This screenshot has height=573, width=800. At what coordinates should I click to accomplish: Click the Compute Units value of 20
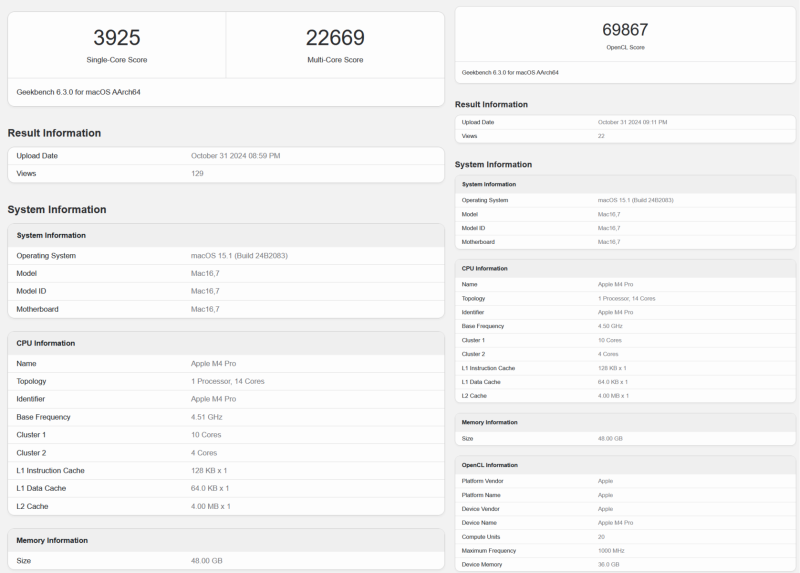click(x=602, y=537)
